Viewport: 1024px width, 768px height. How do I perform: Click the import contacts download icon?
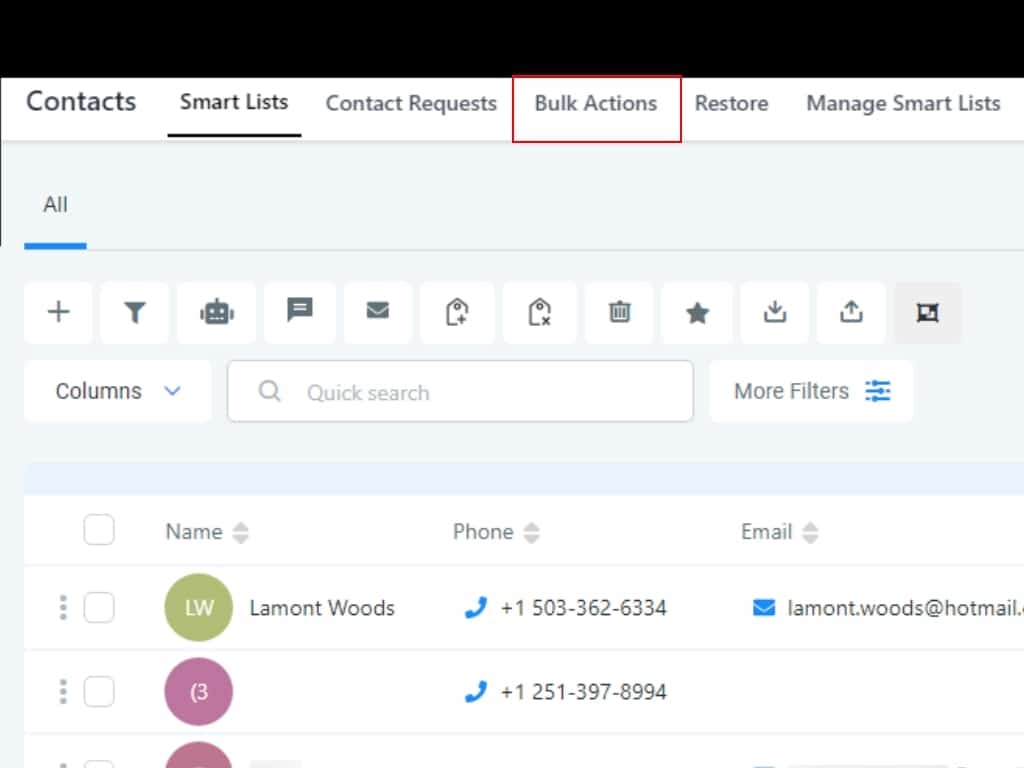775,313
